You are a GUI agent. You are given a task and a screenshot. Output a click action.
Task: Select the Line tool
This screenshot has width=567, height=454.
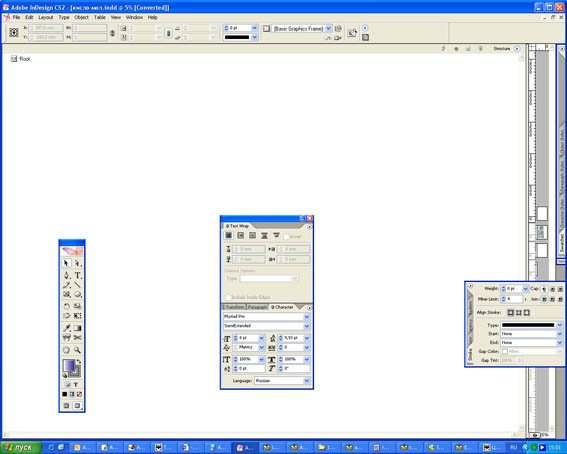coord(78,285)
